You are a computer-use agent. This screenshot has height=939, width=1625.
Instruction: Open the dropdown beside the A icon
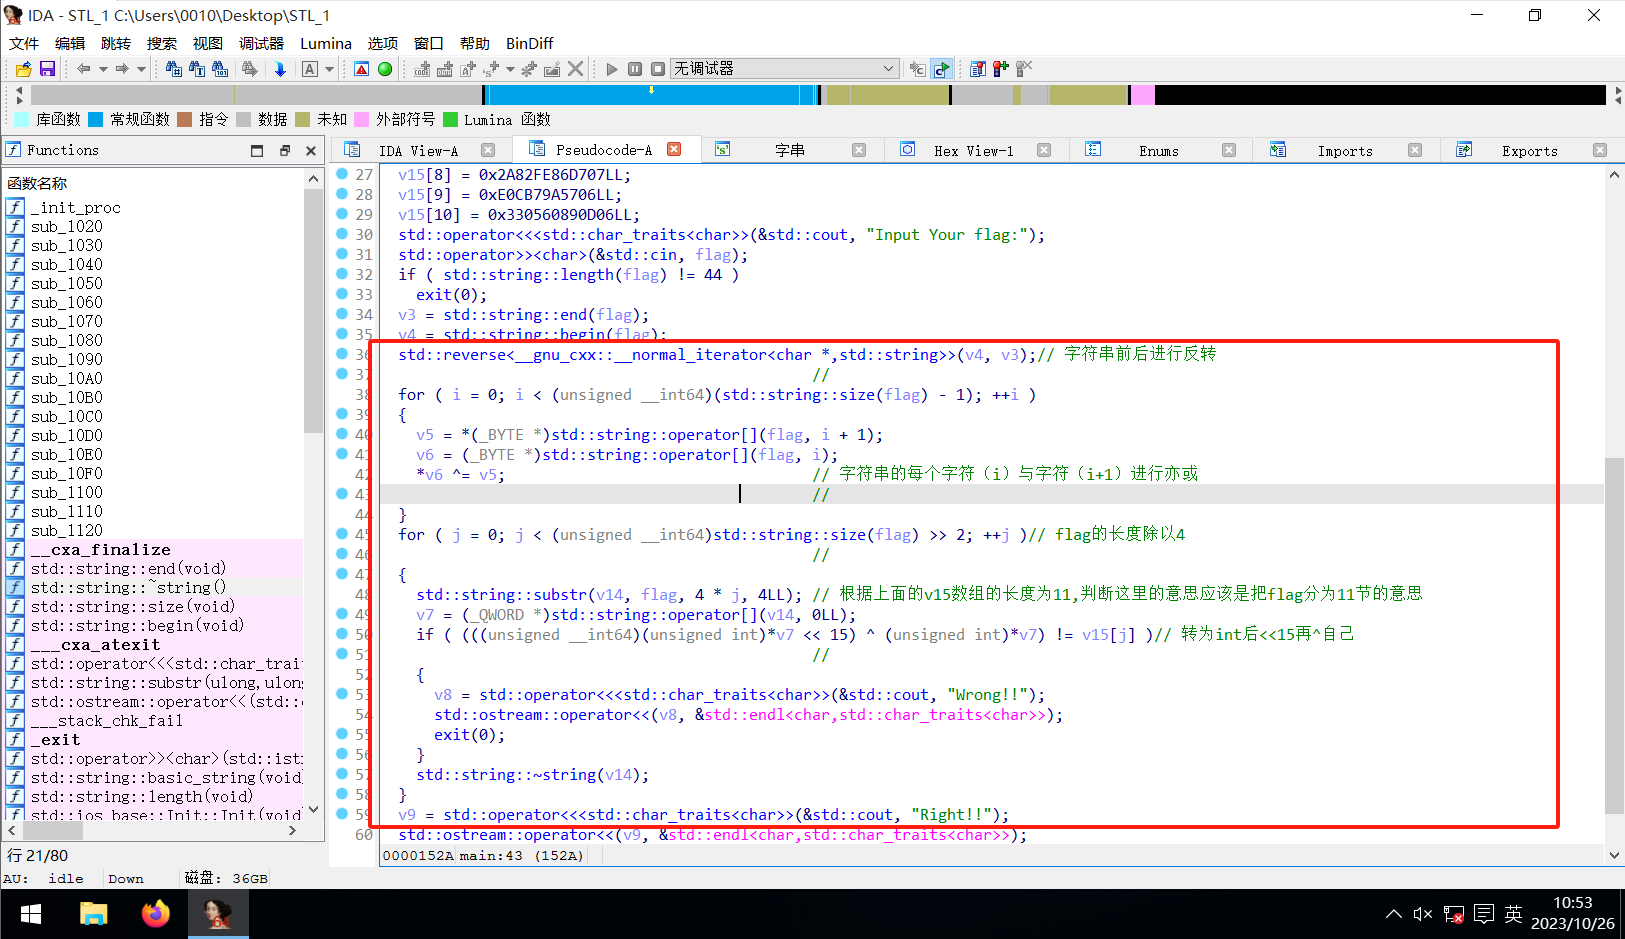329,69
